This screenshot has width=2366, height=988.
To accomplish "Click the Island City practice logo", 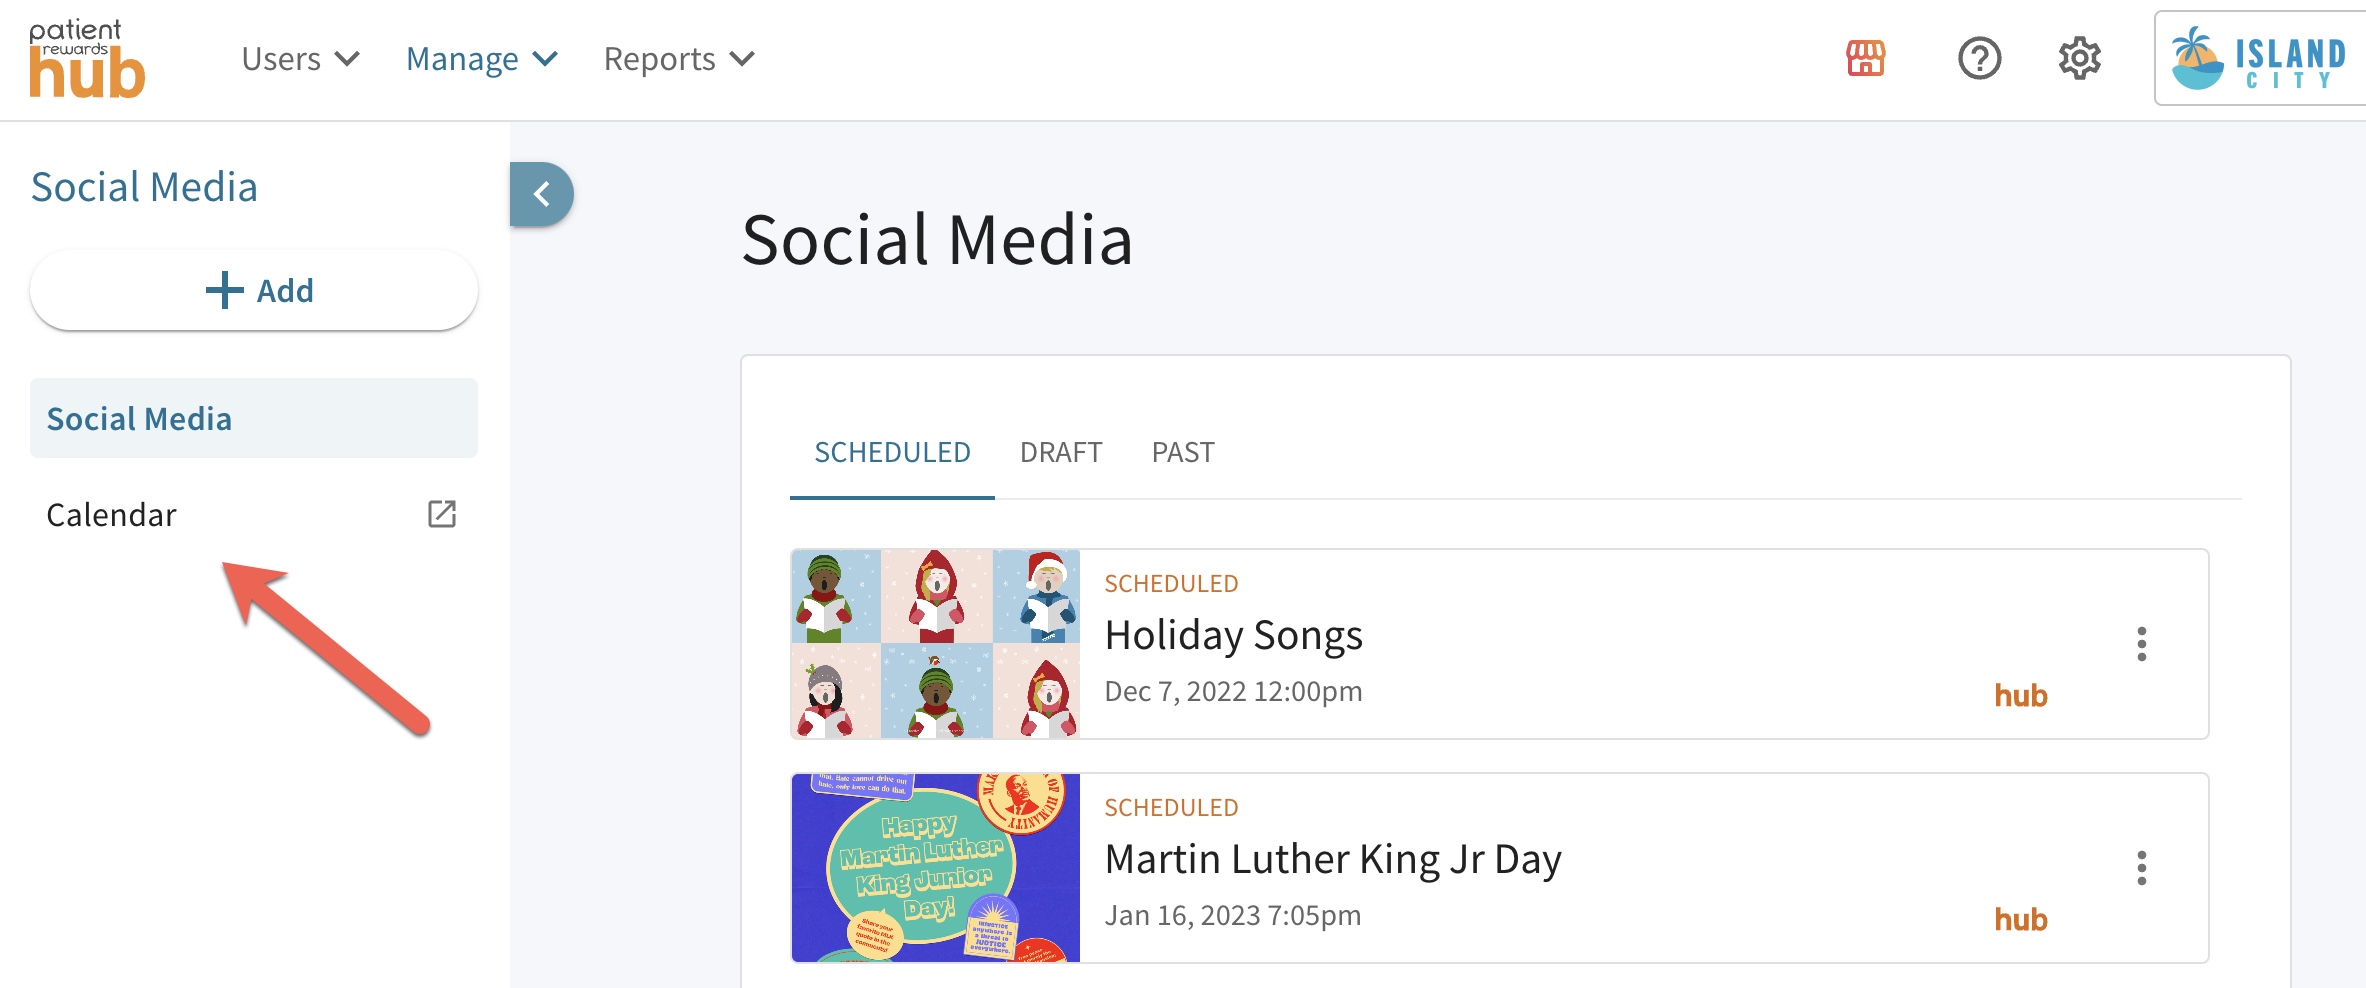I will point(2259,58).
